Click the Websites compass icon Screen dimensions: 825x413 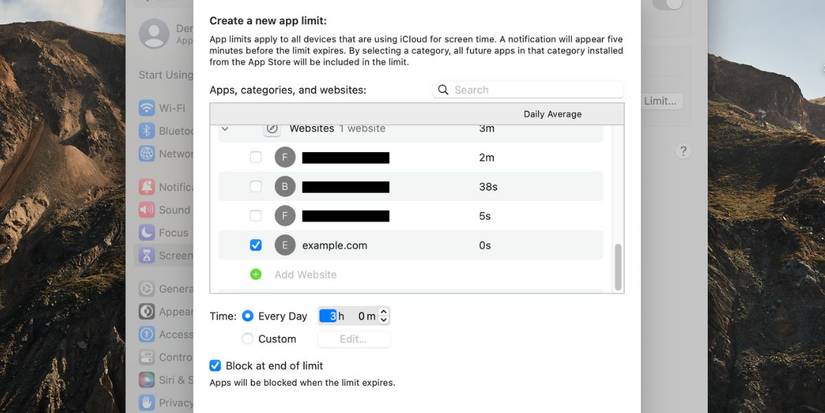[272, 129]
